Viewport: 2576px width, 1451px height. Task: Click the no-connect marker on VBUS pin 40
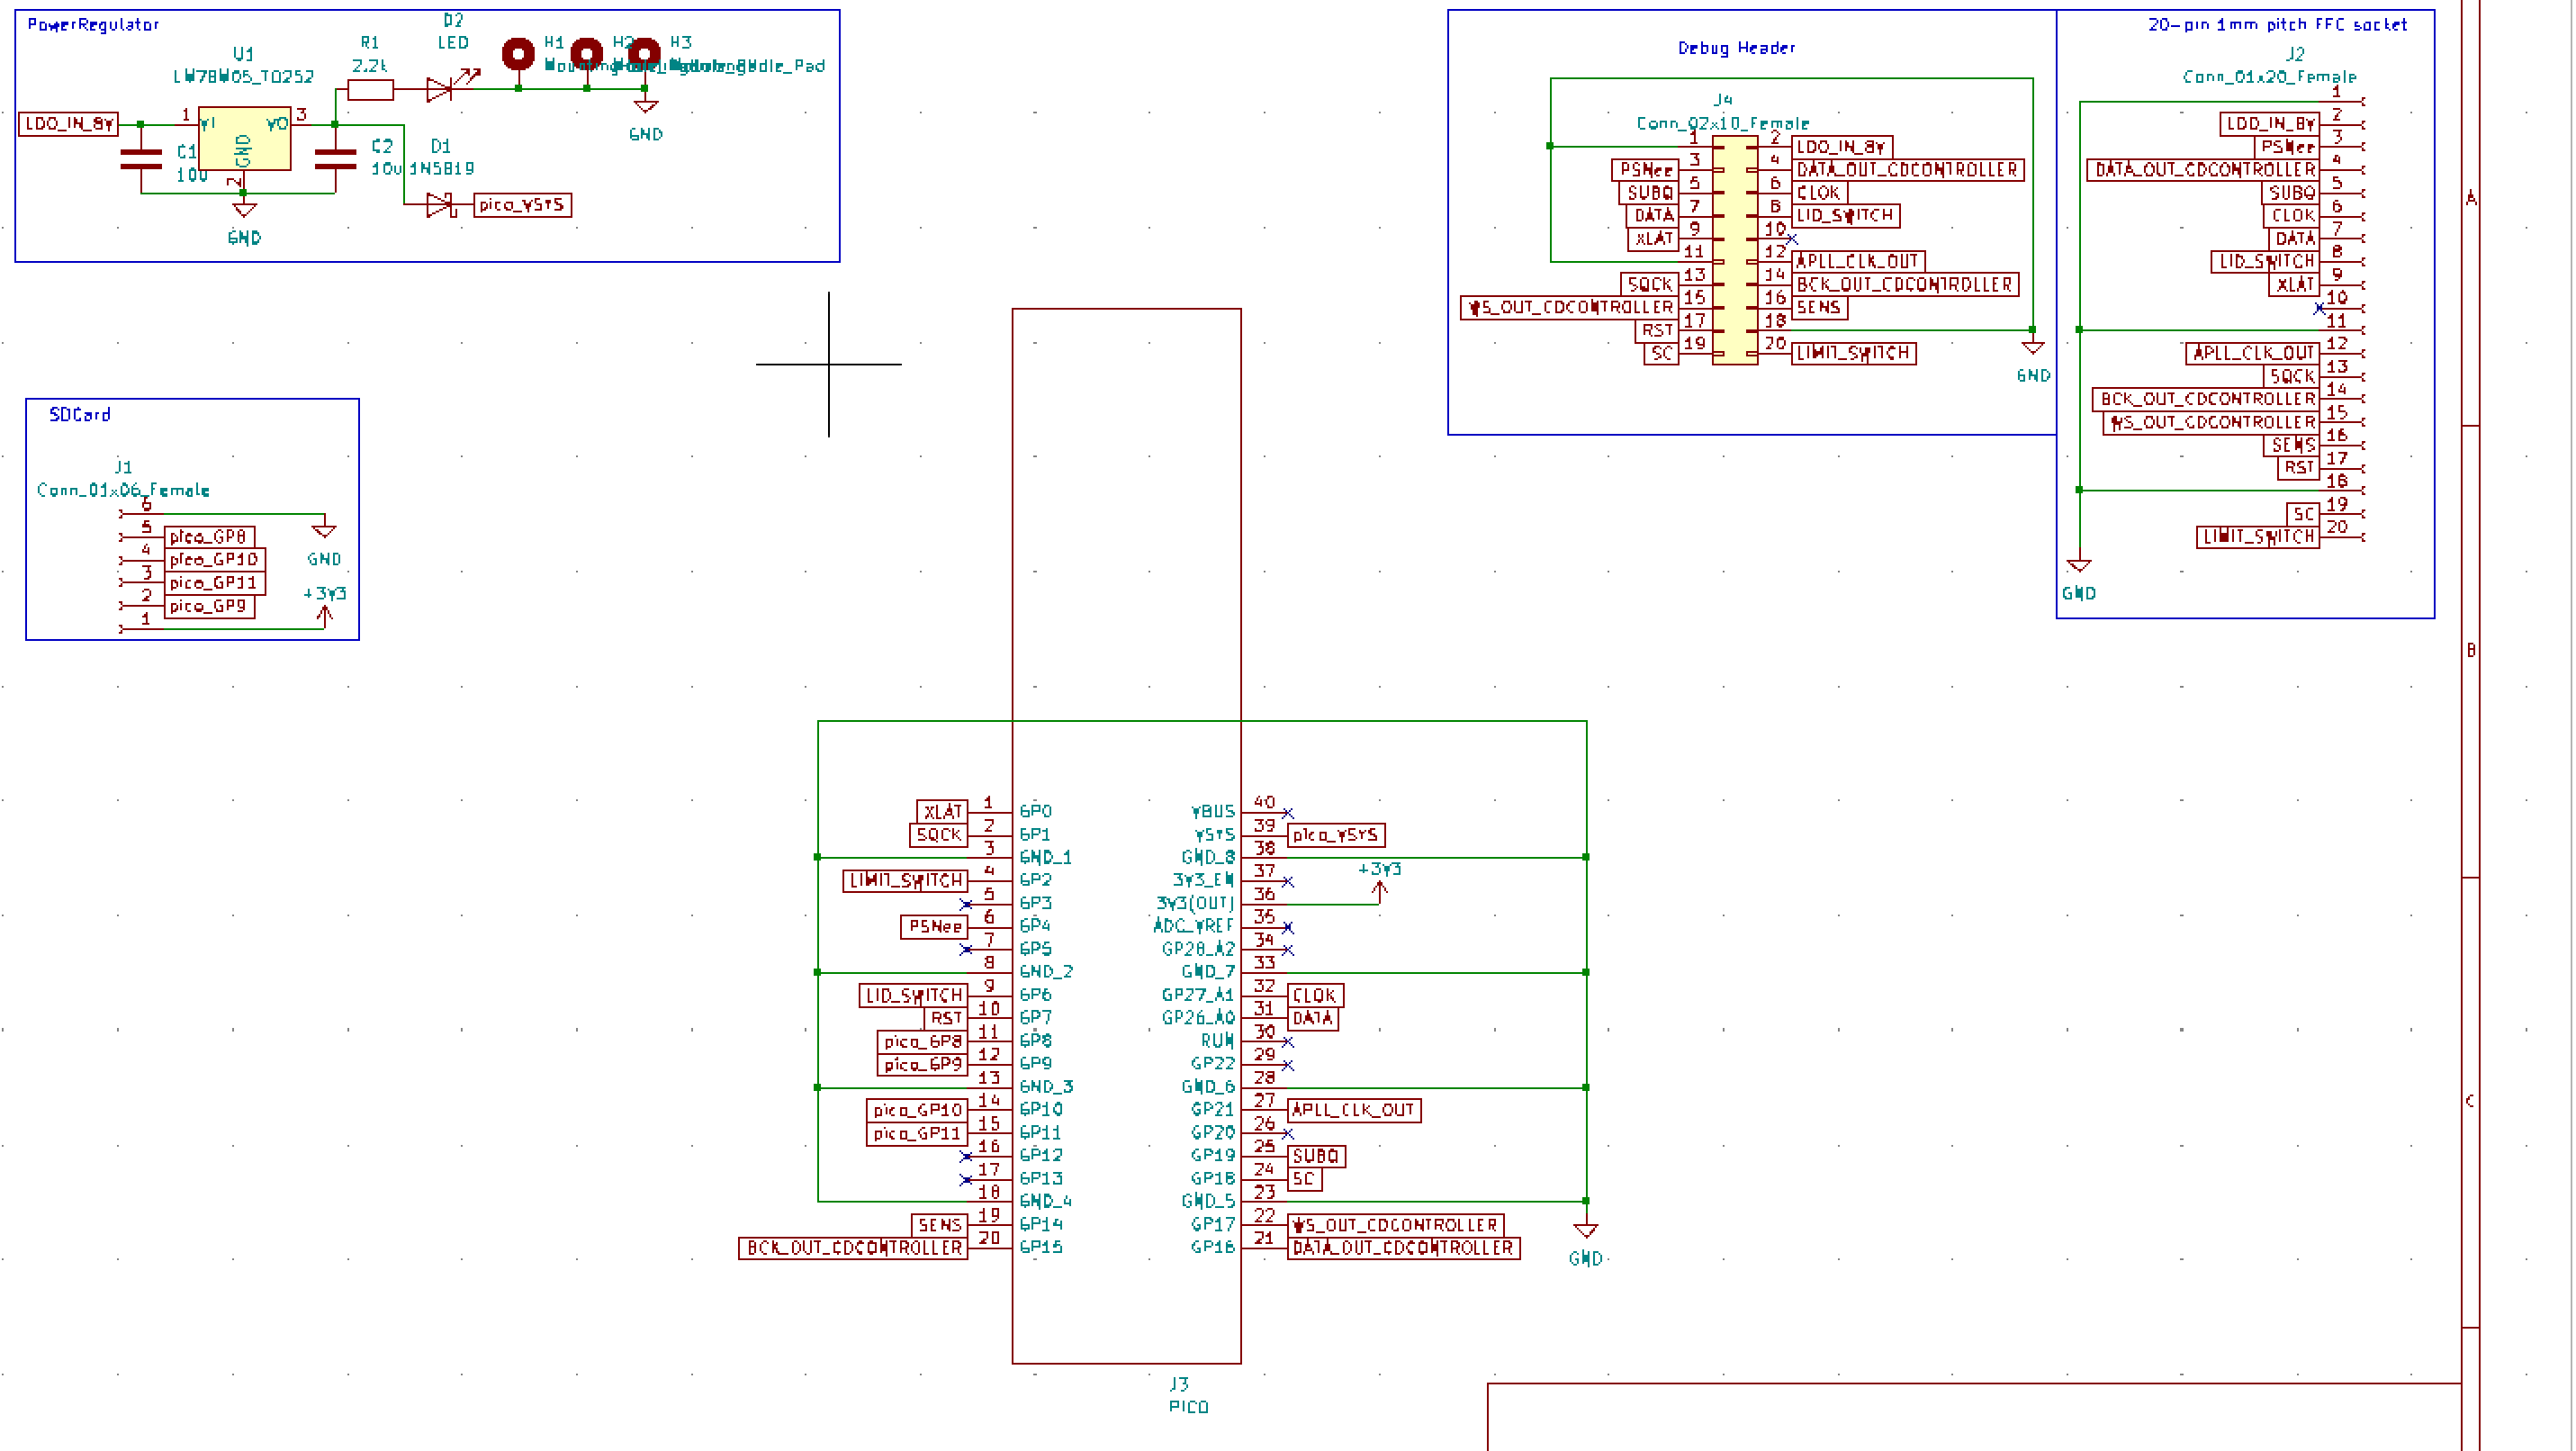coord(1288,813)
